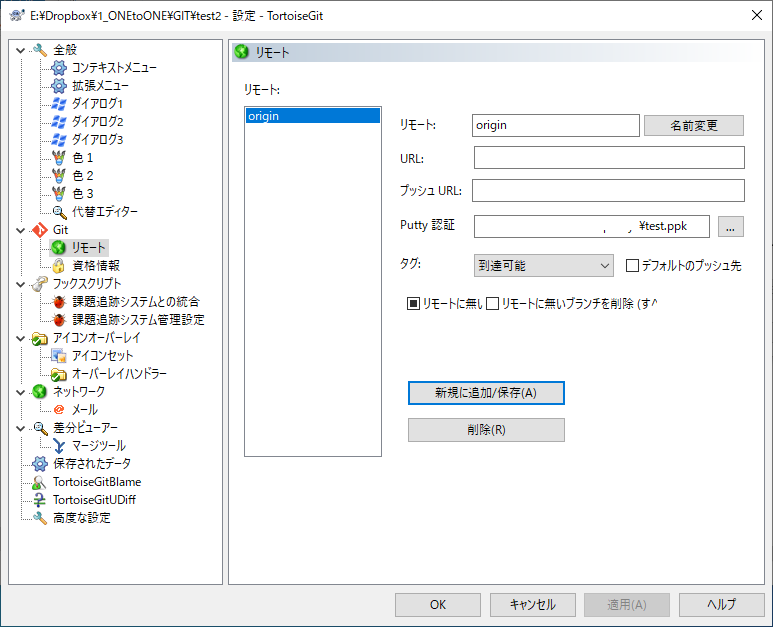Click the palette icon for 色 2
Screen dimensions: 773x627
59,175
